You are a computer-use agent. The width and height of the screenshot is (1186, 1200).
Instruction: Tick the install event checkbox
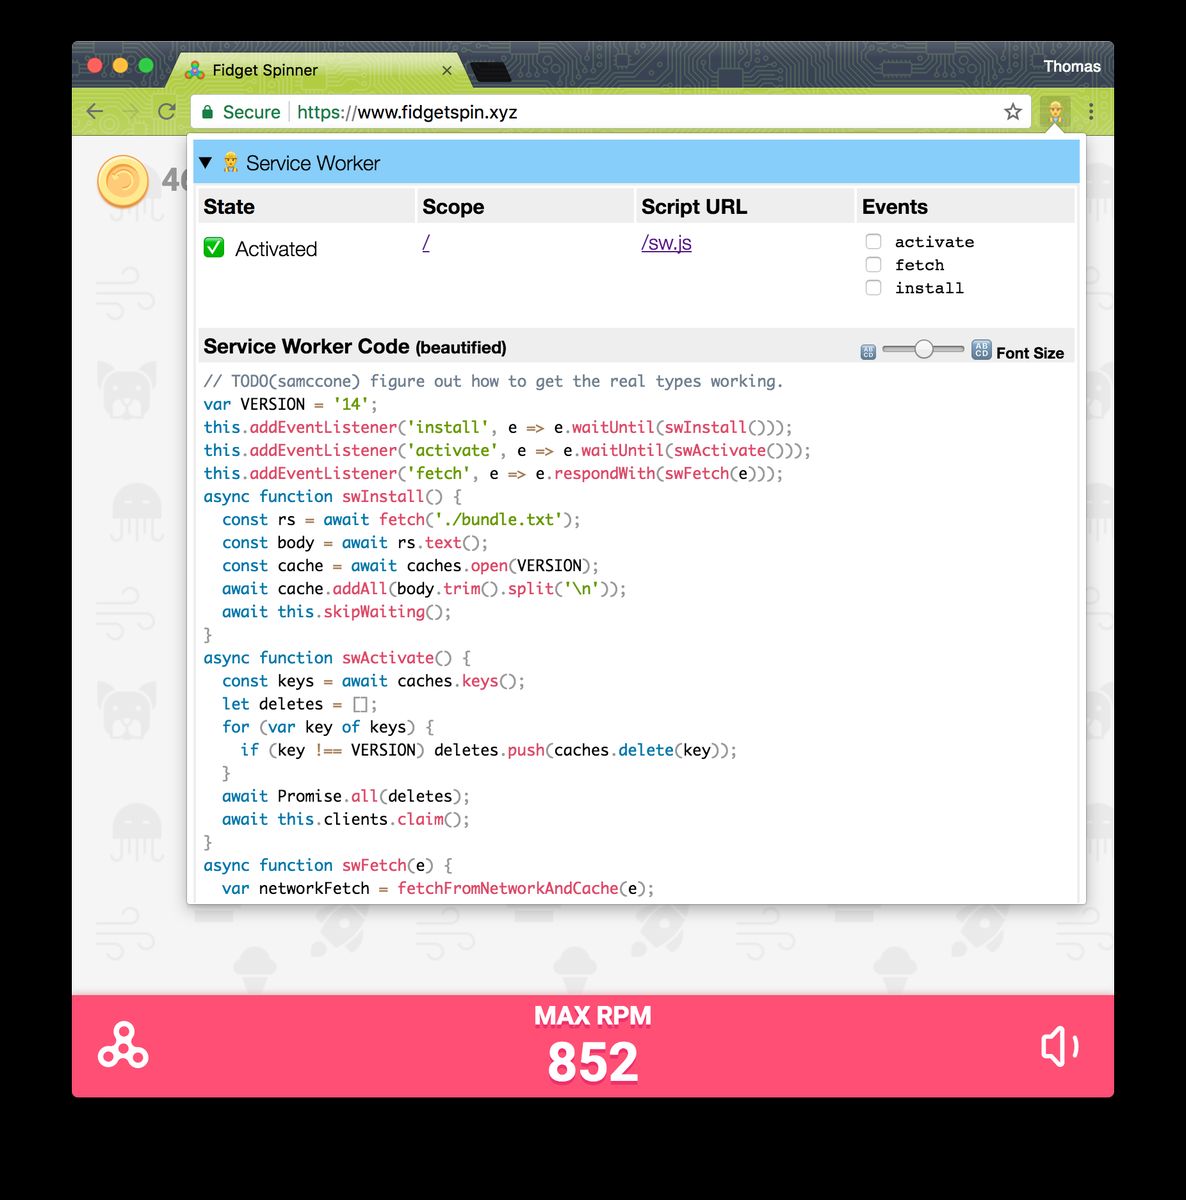pyautogui.click(x=873, y=288)
